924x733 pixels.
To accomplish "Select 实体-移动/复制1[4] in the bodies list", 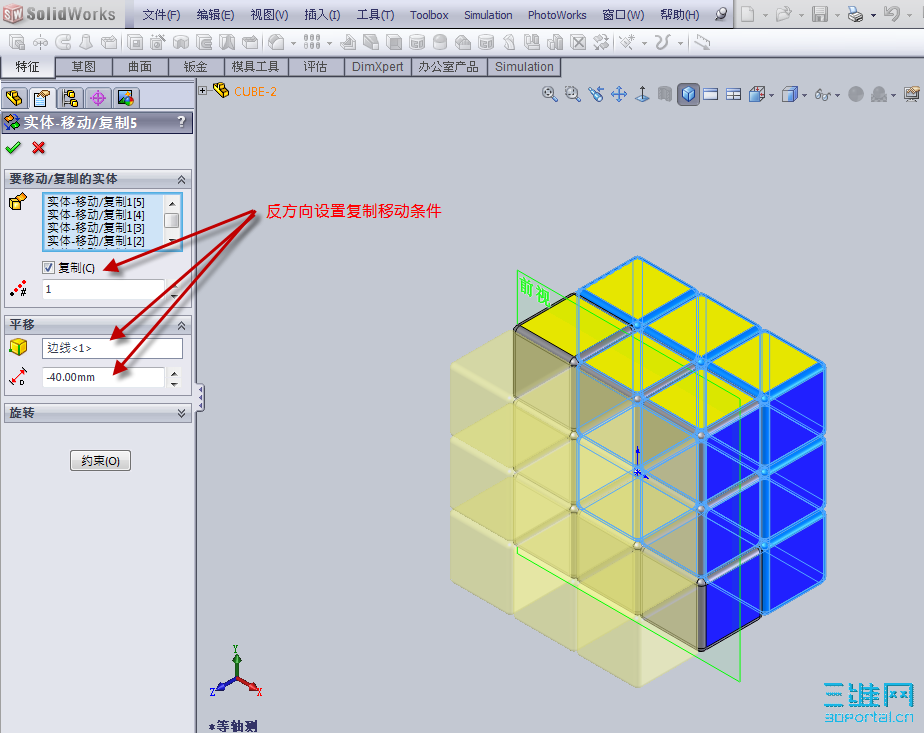I will (95, 215).
